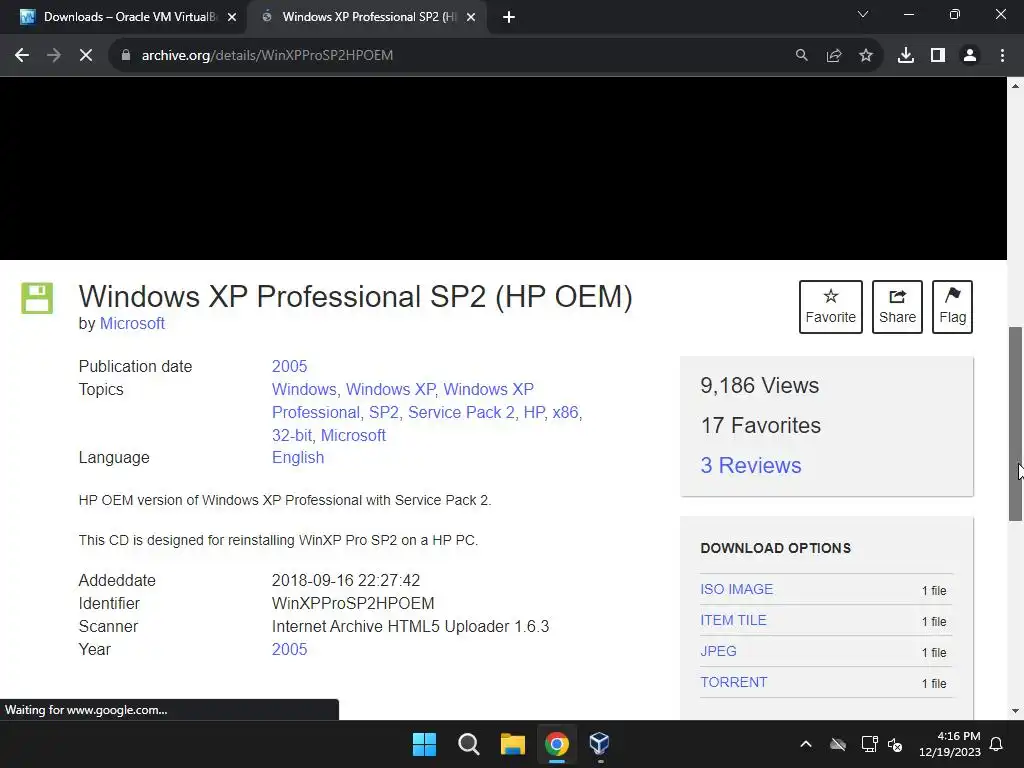Switch to the Windows XP Professional SP2 tab
The width and height of the screenshot is (1024, 768).
tap(366, 17)
